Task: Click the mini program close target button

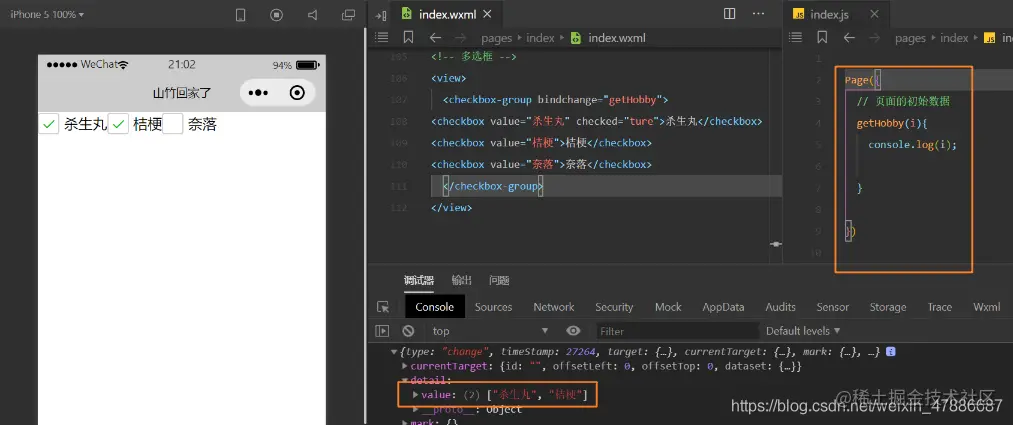Action: tap(297, 93)
